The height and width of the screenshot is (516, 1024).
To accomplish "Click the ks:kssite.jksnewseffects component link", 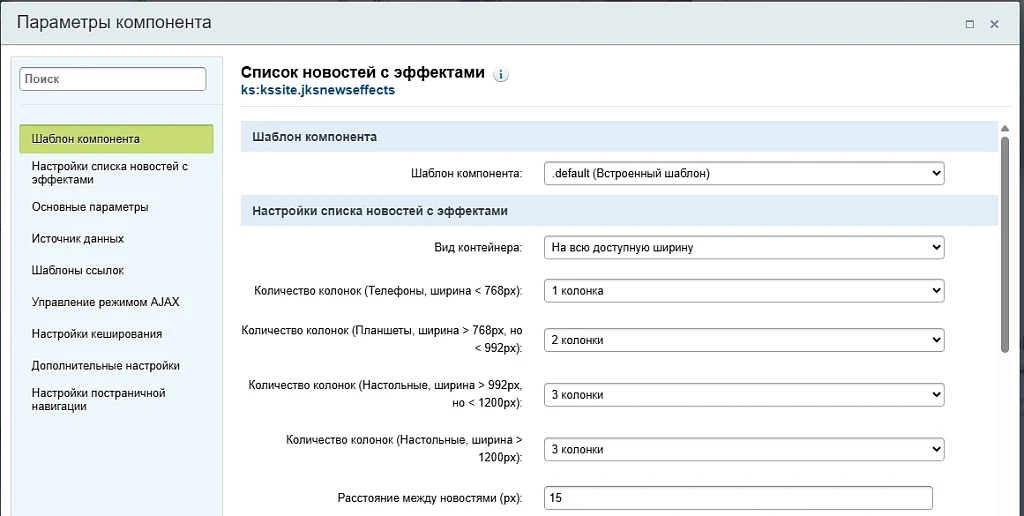I will click(318, 90).
